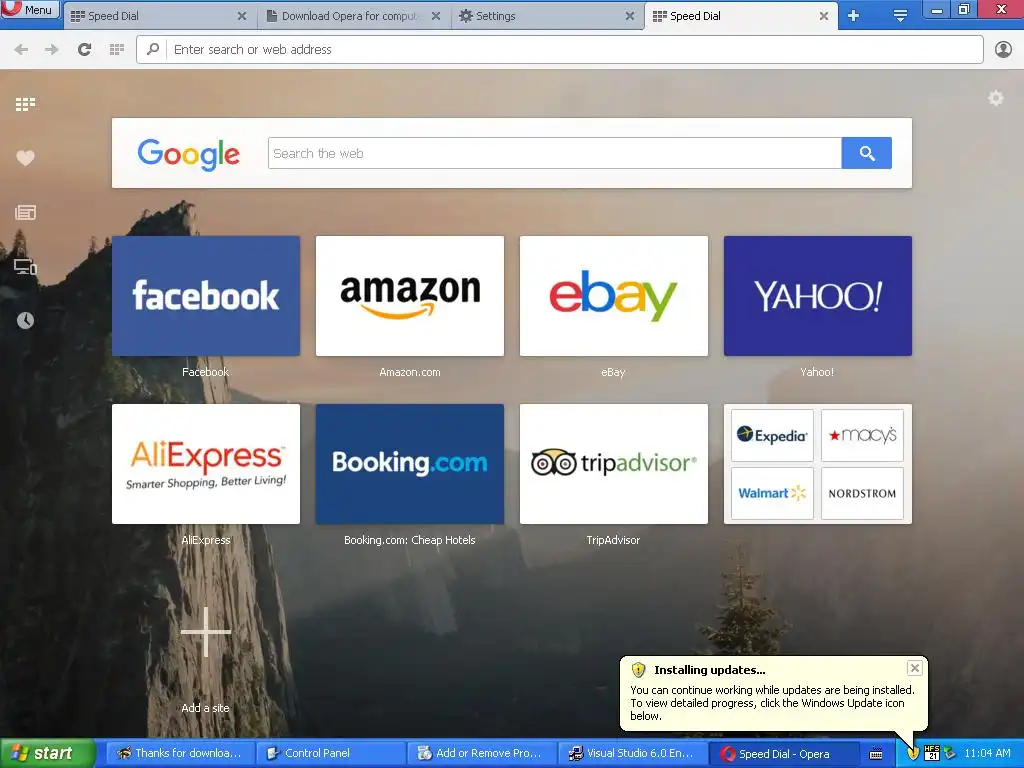Click the Windows Update shield tray icon
This screenshot has height=768, width=1024.
[913, 754]
